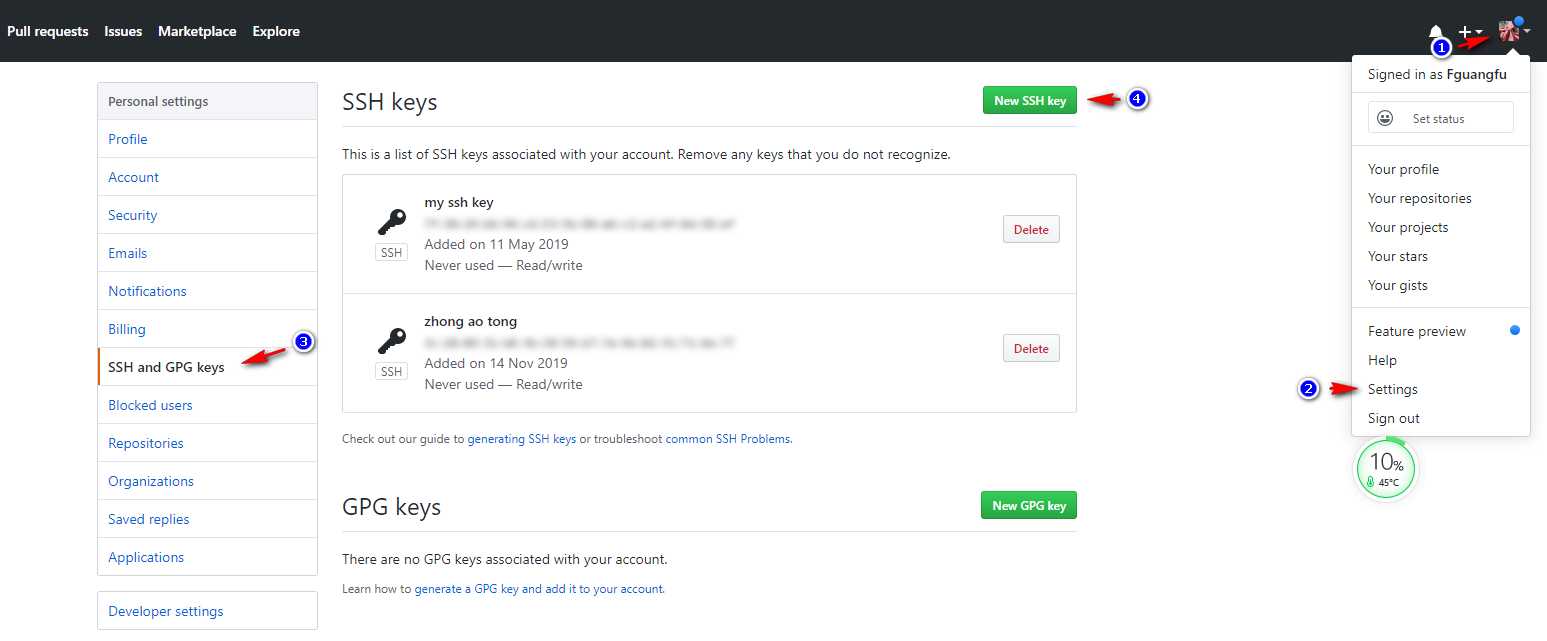Open Developer settings in the sidebar
The image size is (1547, 641).
coord(166,611)
